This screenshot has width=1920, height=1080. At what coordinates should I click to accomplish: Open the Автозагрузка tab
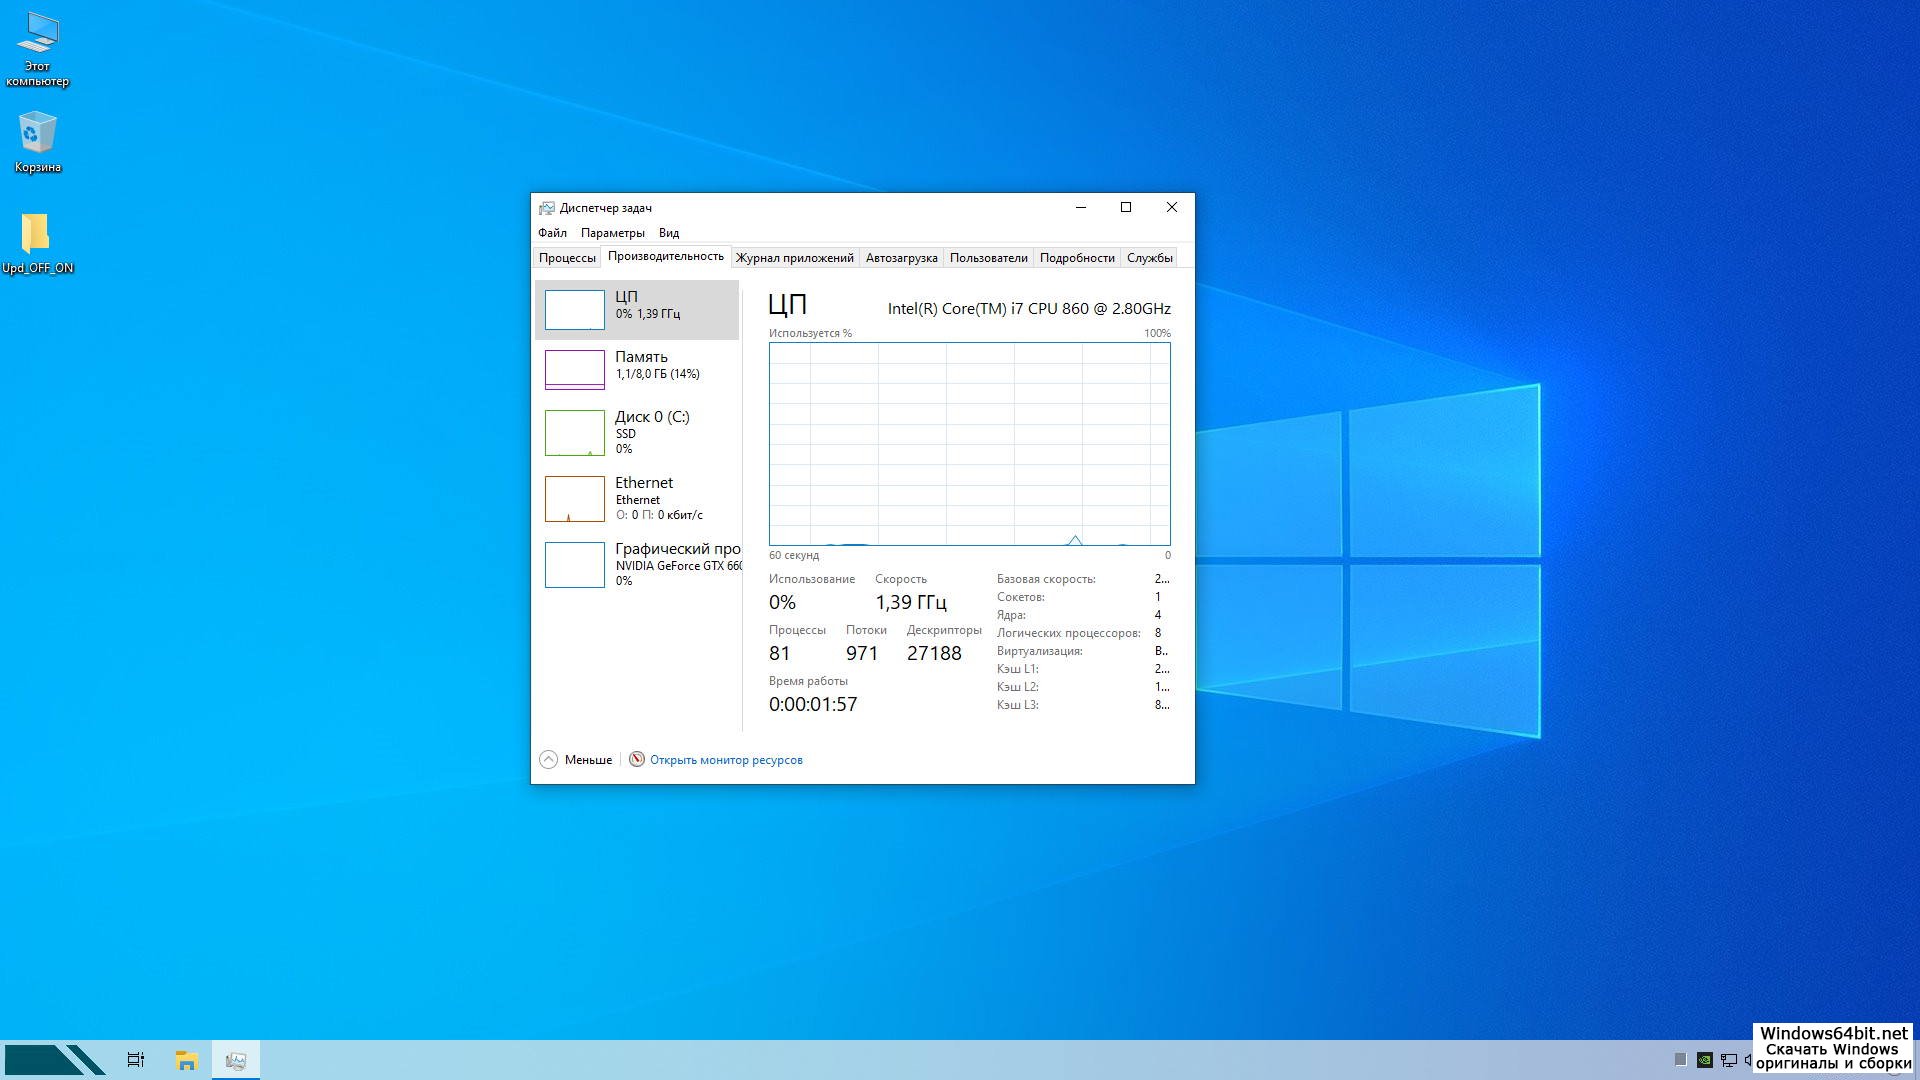[901, 258]
